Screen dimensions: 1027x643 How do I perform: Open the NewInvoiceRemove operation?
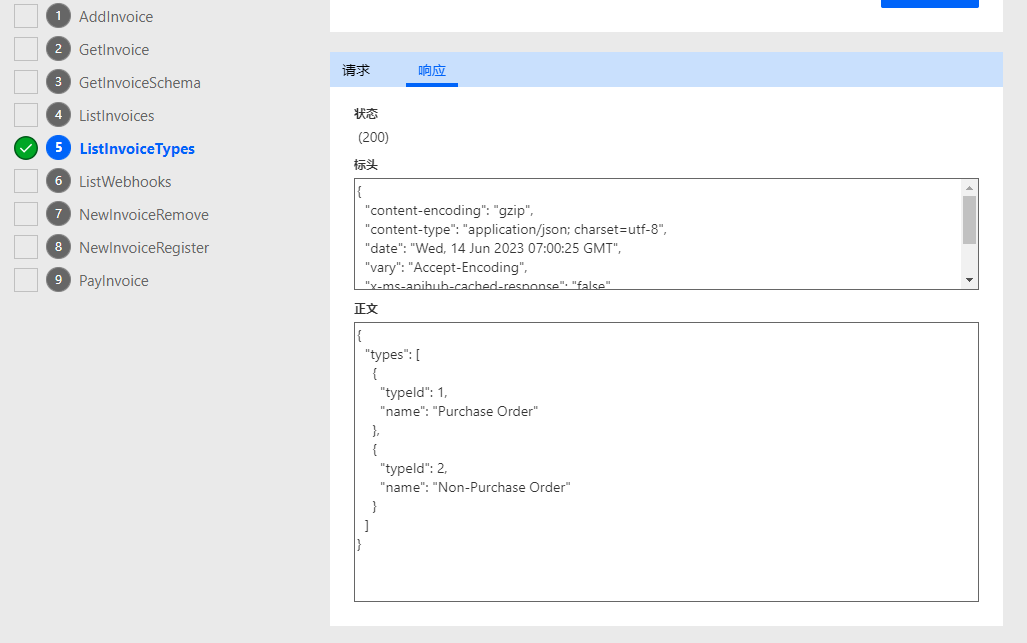(143, 215)
